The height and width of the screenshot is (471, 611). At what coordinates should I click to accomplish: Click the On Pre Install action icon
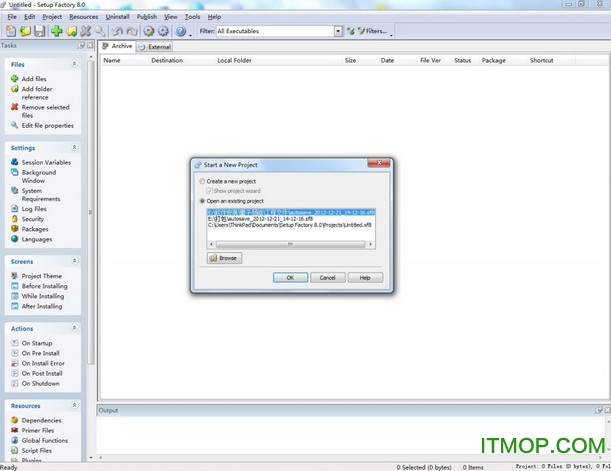[x=15, y=353]
